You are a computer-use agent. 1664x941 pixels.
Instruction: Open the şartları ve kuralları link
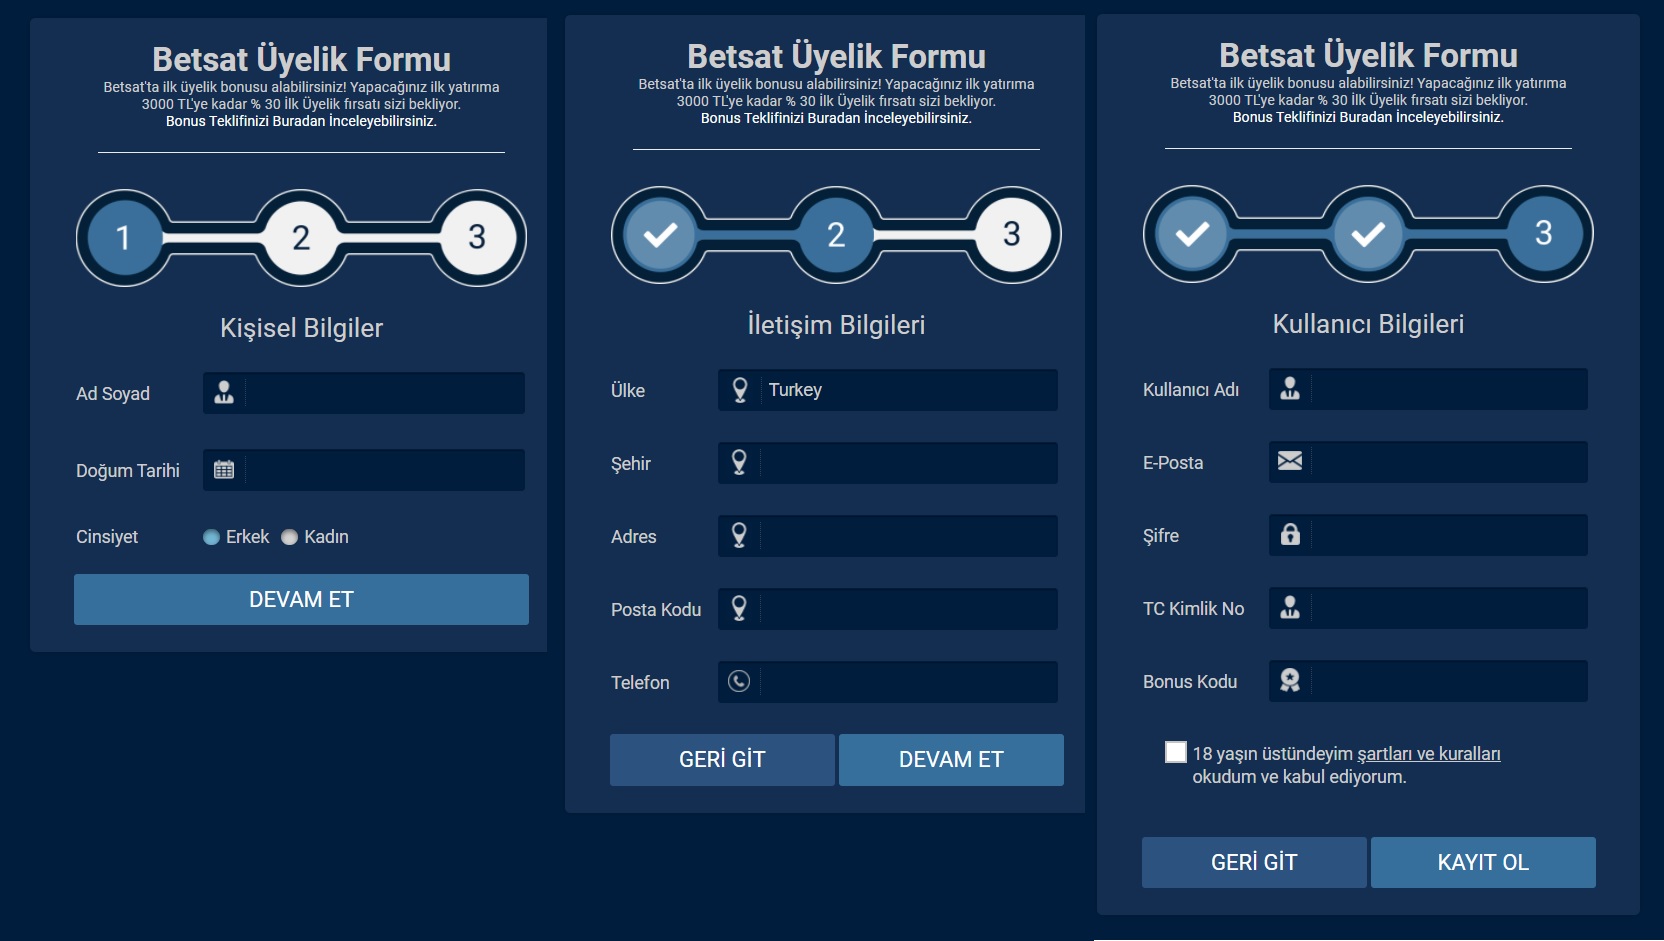point(1428,754)
